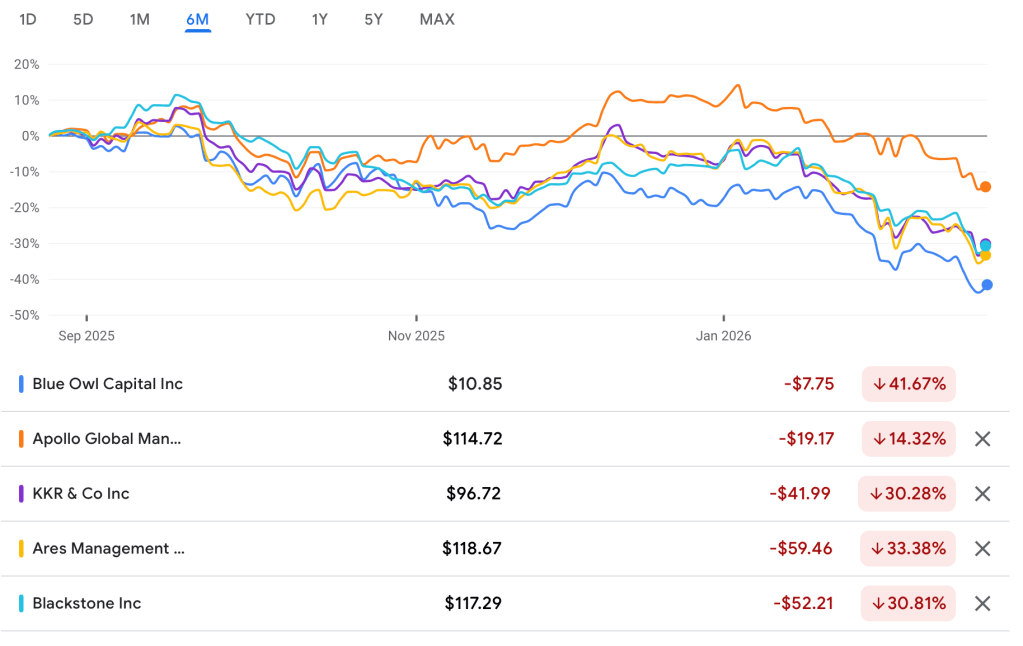Image resolution: width=1023 pixels, height=646 pixels.
Task: Remove KKR & Co Inc comparison
Action: click(982, 494)
